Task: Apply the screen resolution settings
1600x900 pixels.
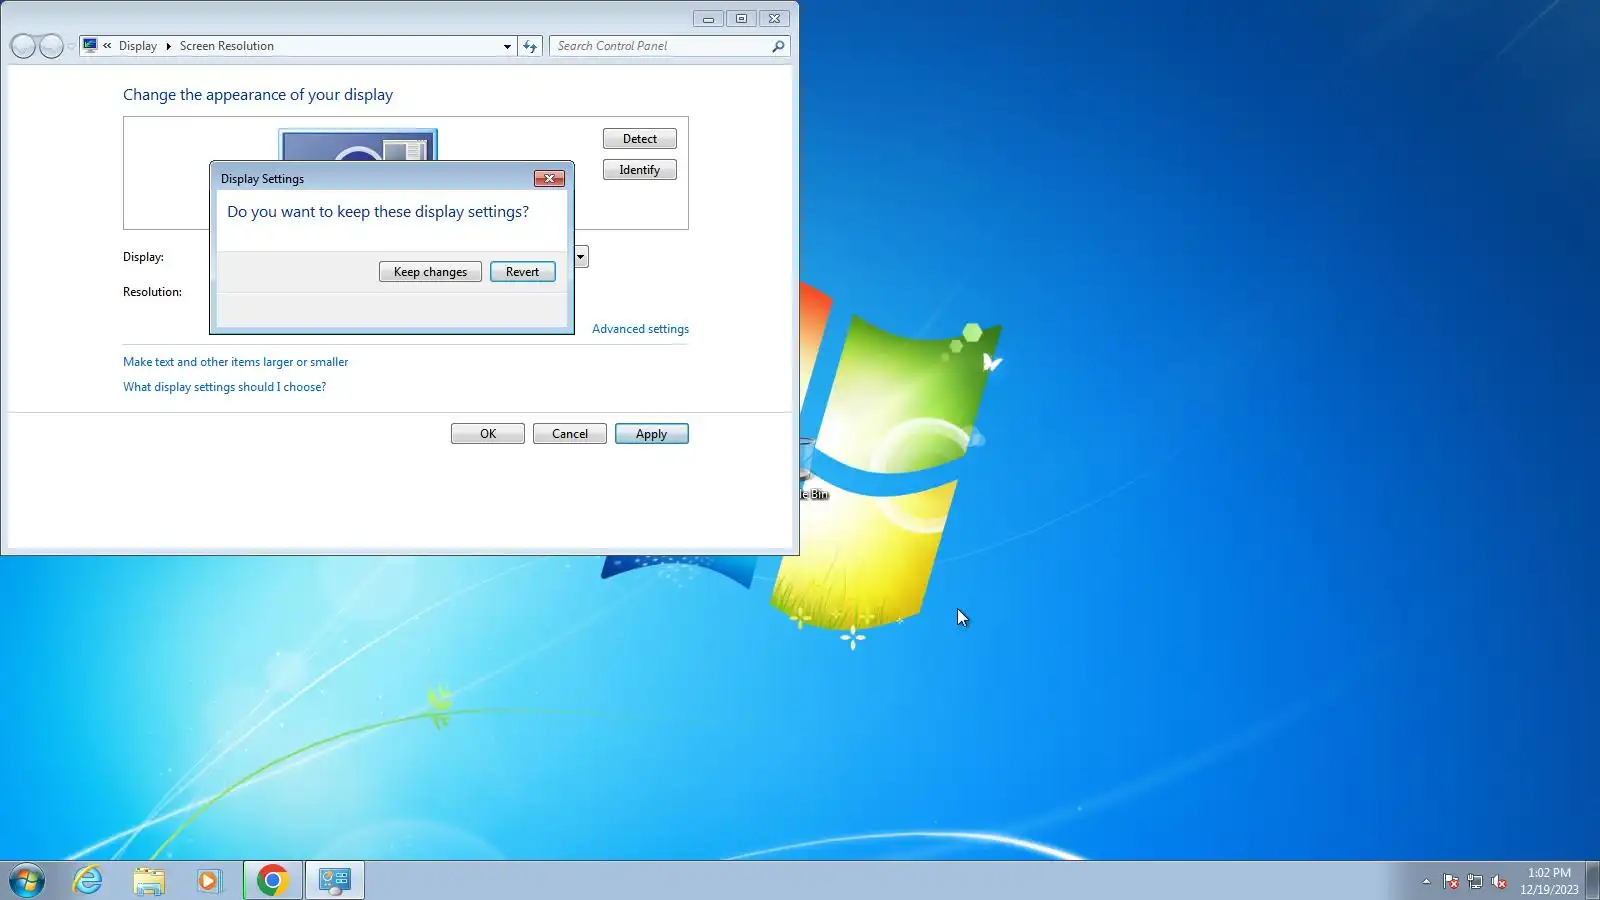Action: [652, 434]
